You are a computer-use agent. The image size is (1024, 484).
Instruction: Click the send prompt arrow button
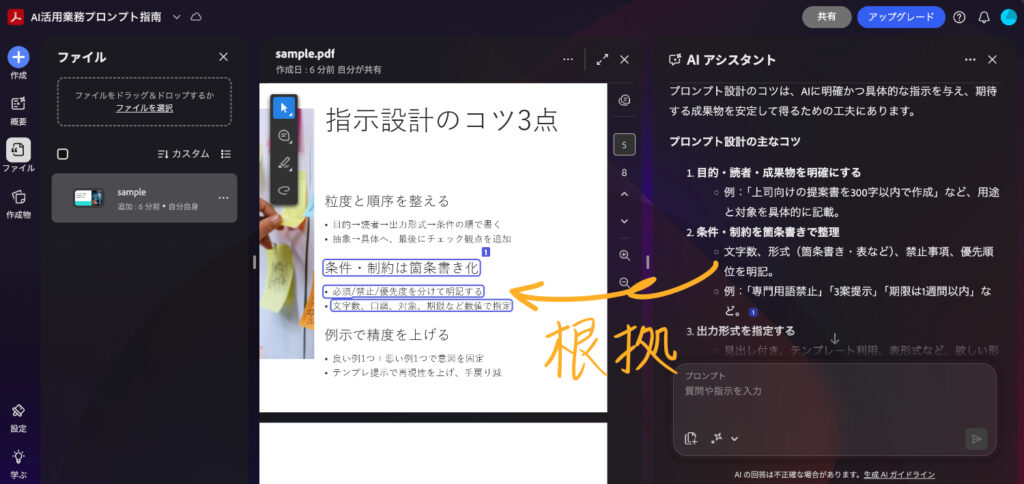(x=976, y=439)
